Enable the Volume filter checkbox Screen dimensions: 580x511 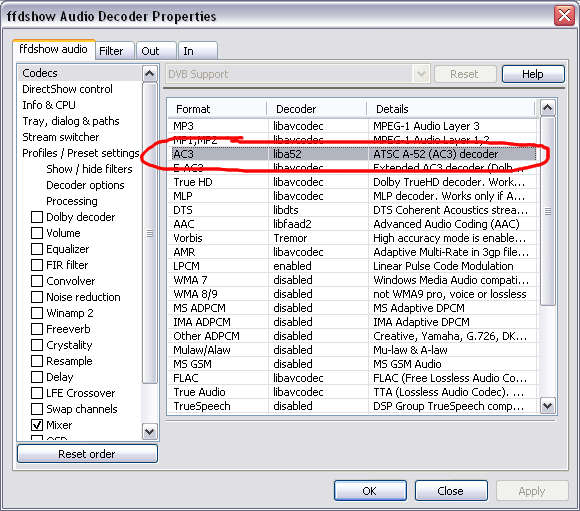(37, 233)
